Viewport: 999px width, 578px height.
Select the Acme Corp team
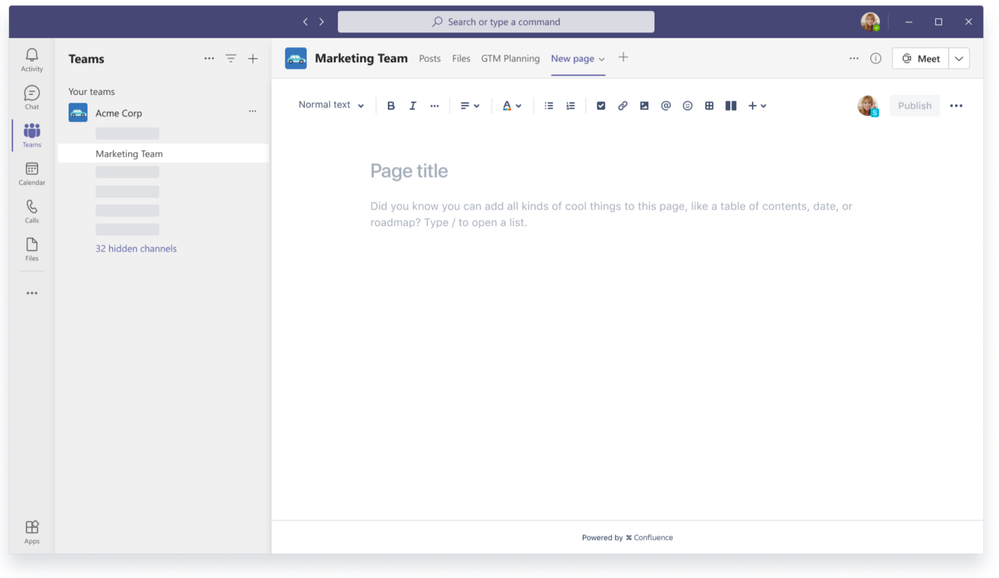[x=119, y=113]
